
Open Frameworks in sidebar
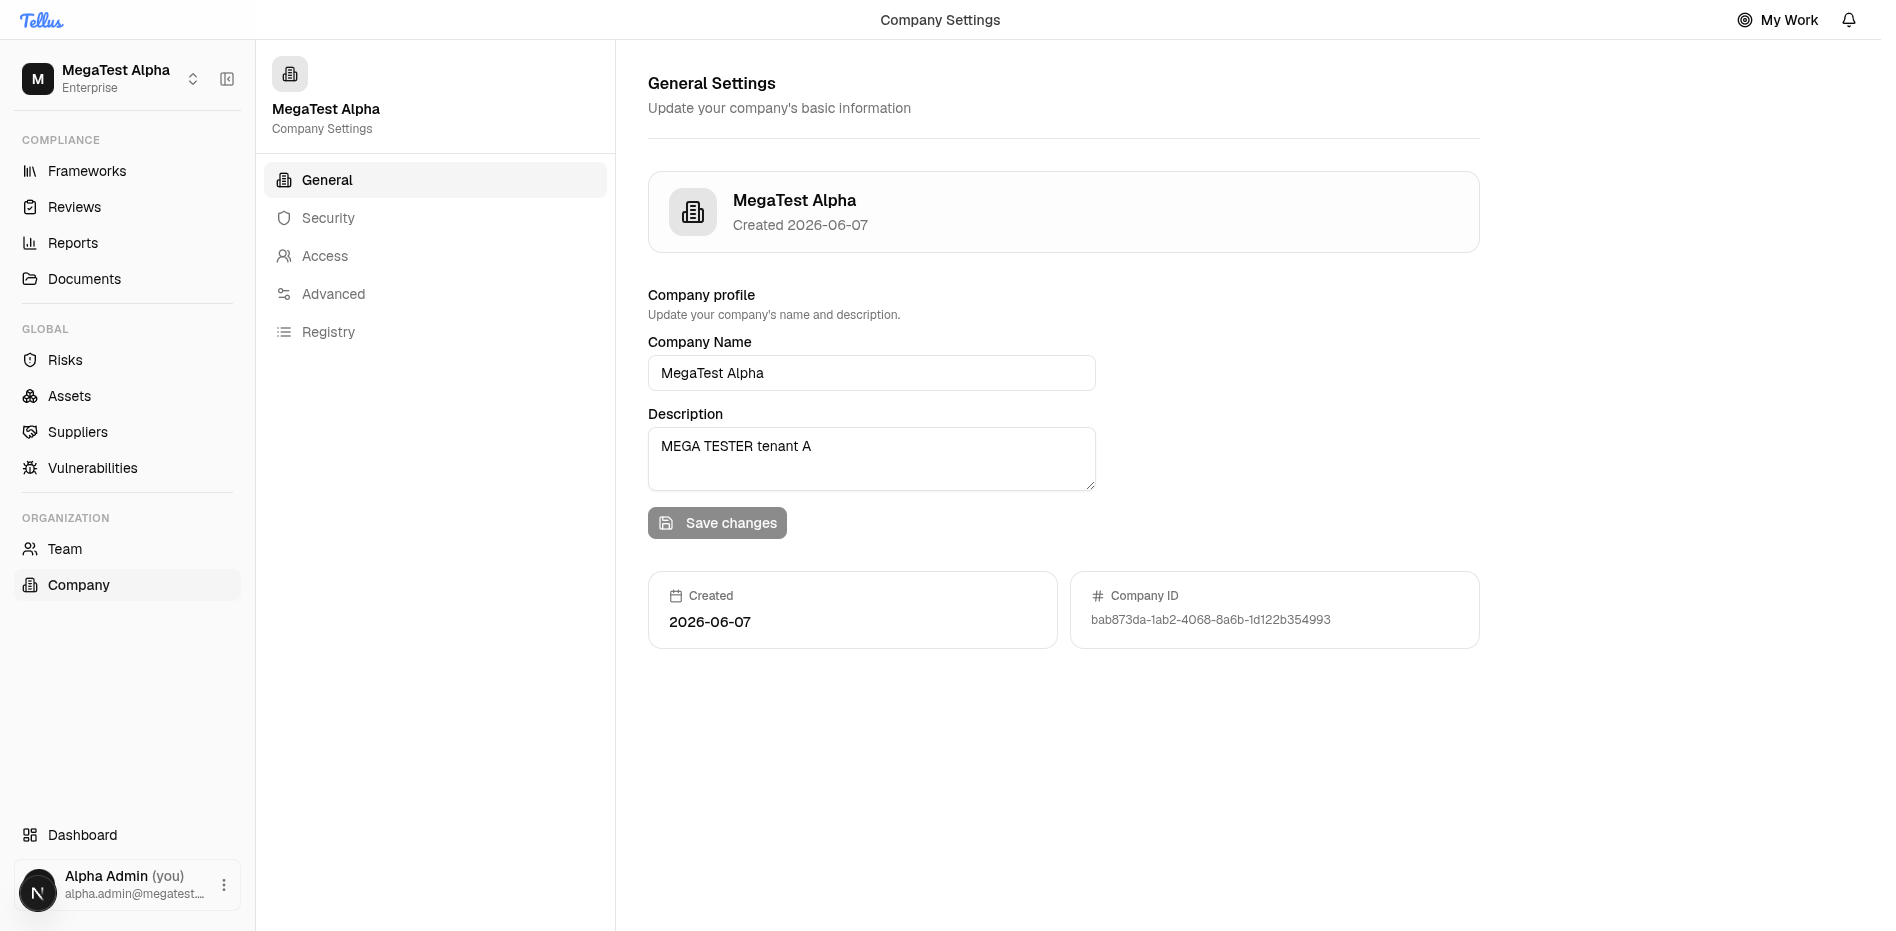(127, 171)
